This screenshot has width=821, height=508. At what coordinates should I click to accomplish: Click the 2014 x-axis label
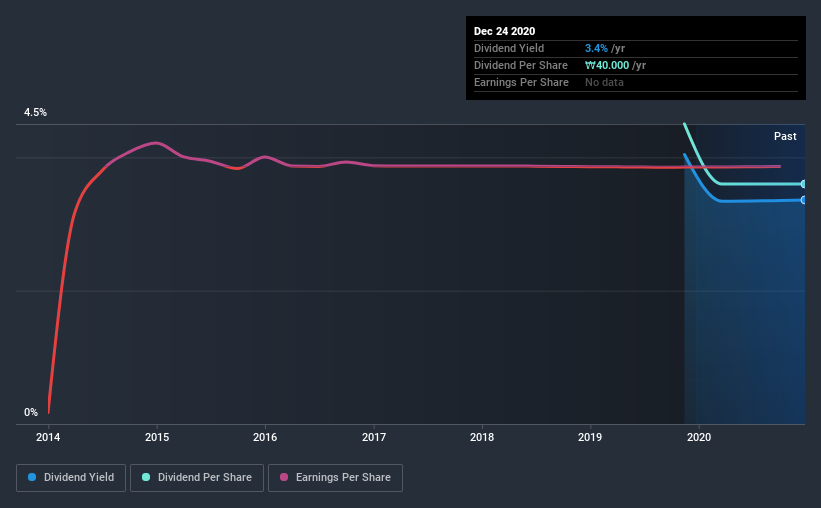[48, 437]
